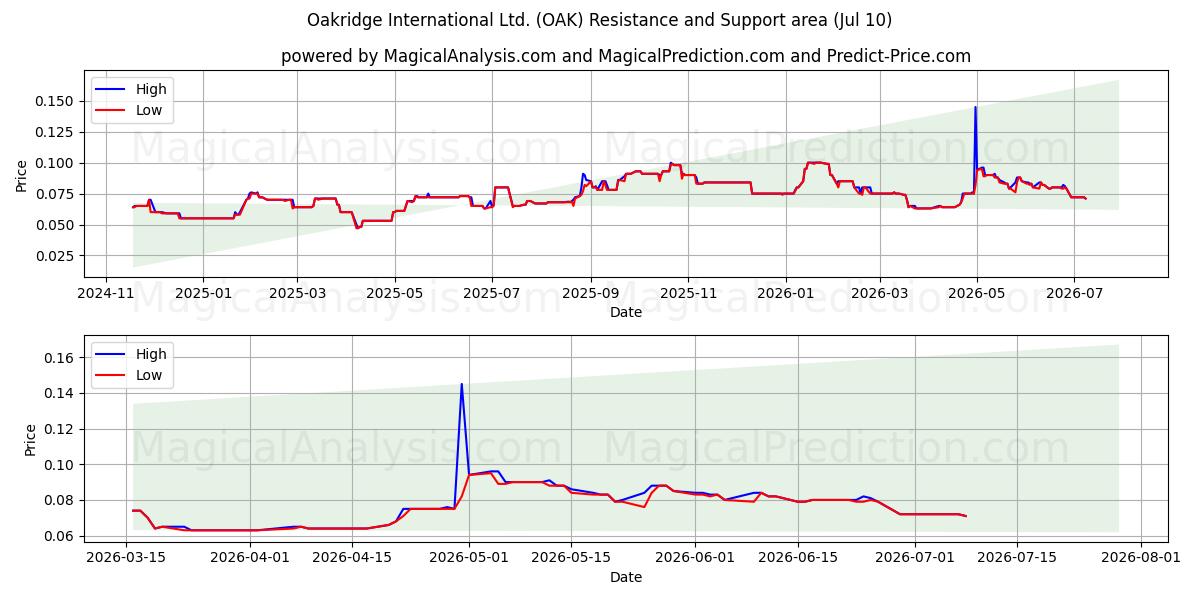Click the 2026-01 x-axis tick label
Screen dimensions: 1200x600
click(x=784, y=295)
